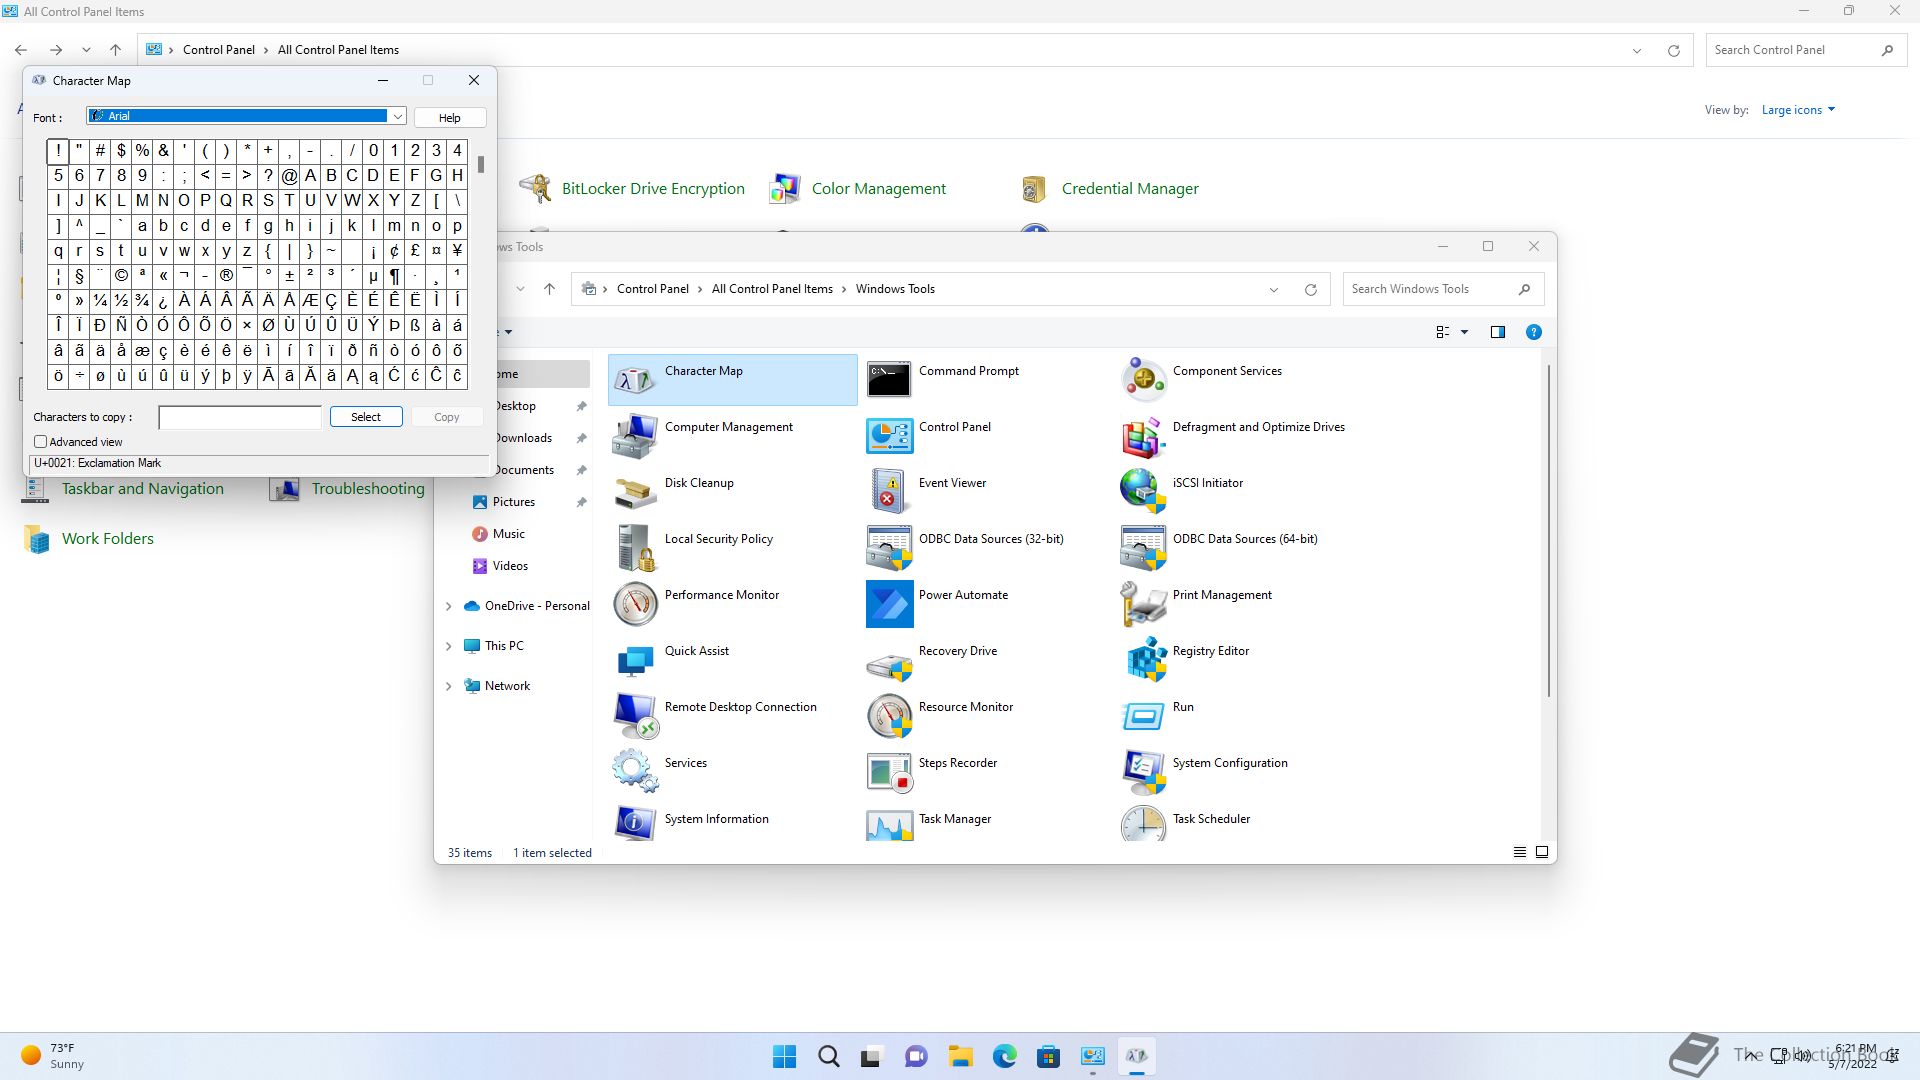The image size is (1920, 1080).
Task: Open Power Automate icon
Action: tap(889, 604)
